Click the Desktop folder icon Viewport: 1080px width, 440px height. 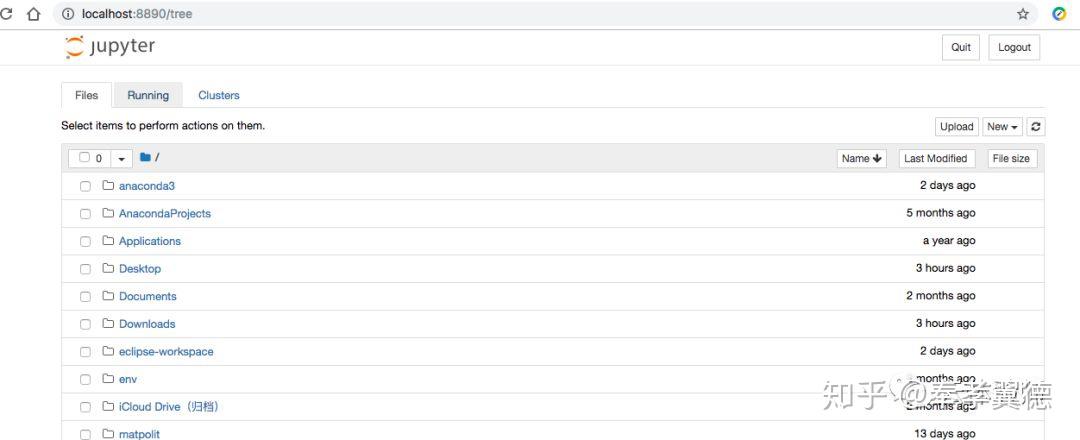coord(108,269)
